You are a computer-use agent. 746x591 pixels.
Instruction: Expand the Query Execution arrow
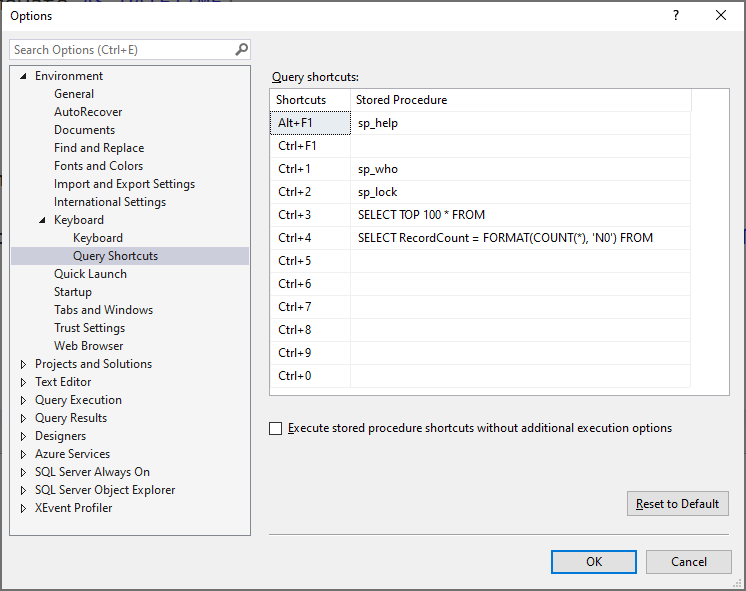23,400
